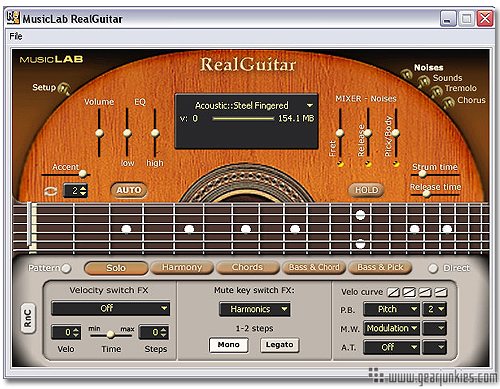Open the empty A.T. value dropdown

pos(435,347)
